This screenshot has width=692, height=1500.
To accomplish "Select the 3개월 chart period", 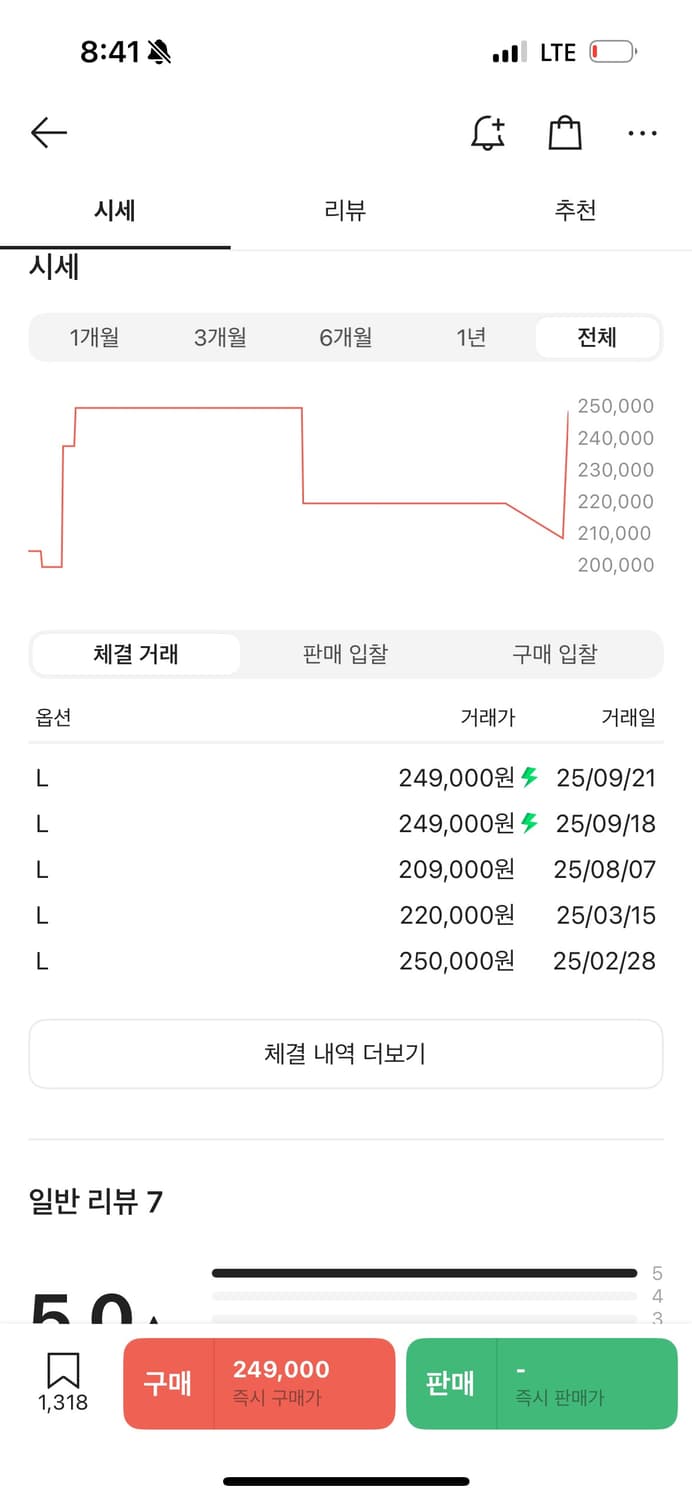I will pos(220,338).
